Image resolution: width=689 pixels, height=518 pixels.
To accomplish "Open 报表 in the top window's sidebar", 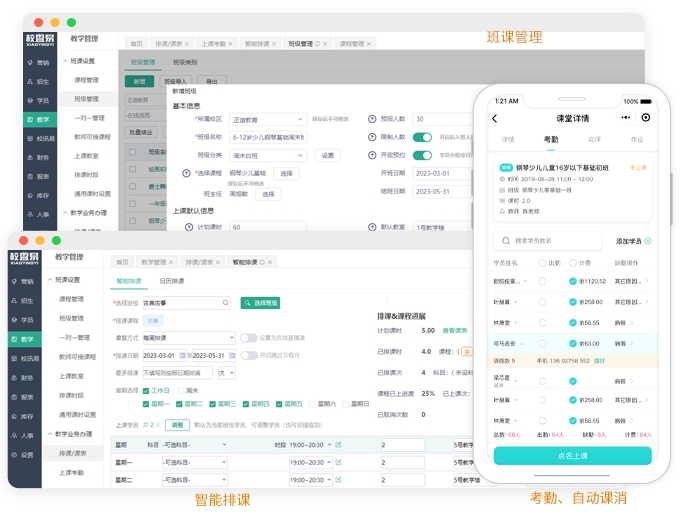I will [x=40, y=176].
